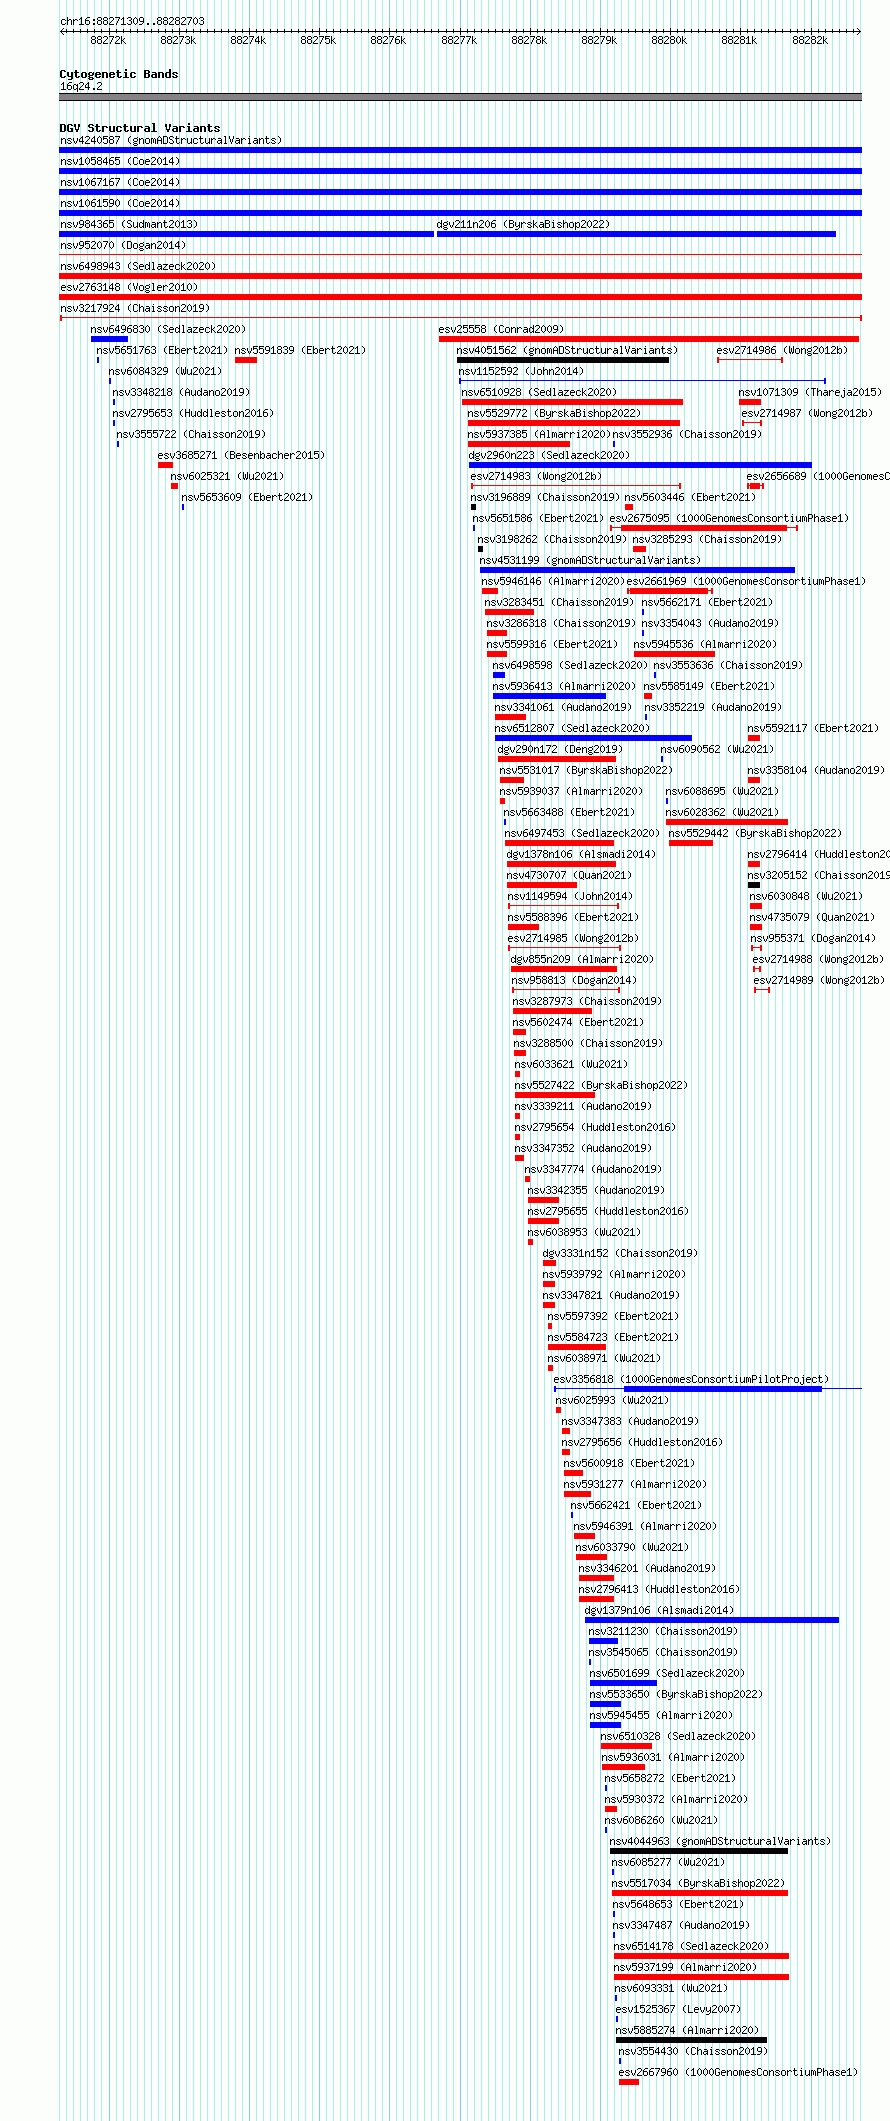Image resolution: width=890 pixels, height=2121 pixels.
Task: Open nsv6512807 (Sedlazeck2020) variant
Action: pos(572,728)
